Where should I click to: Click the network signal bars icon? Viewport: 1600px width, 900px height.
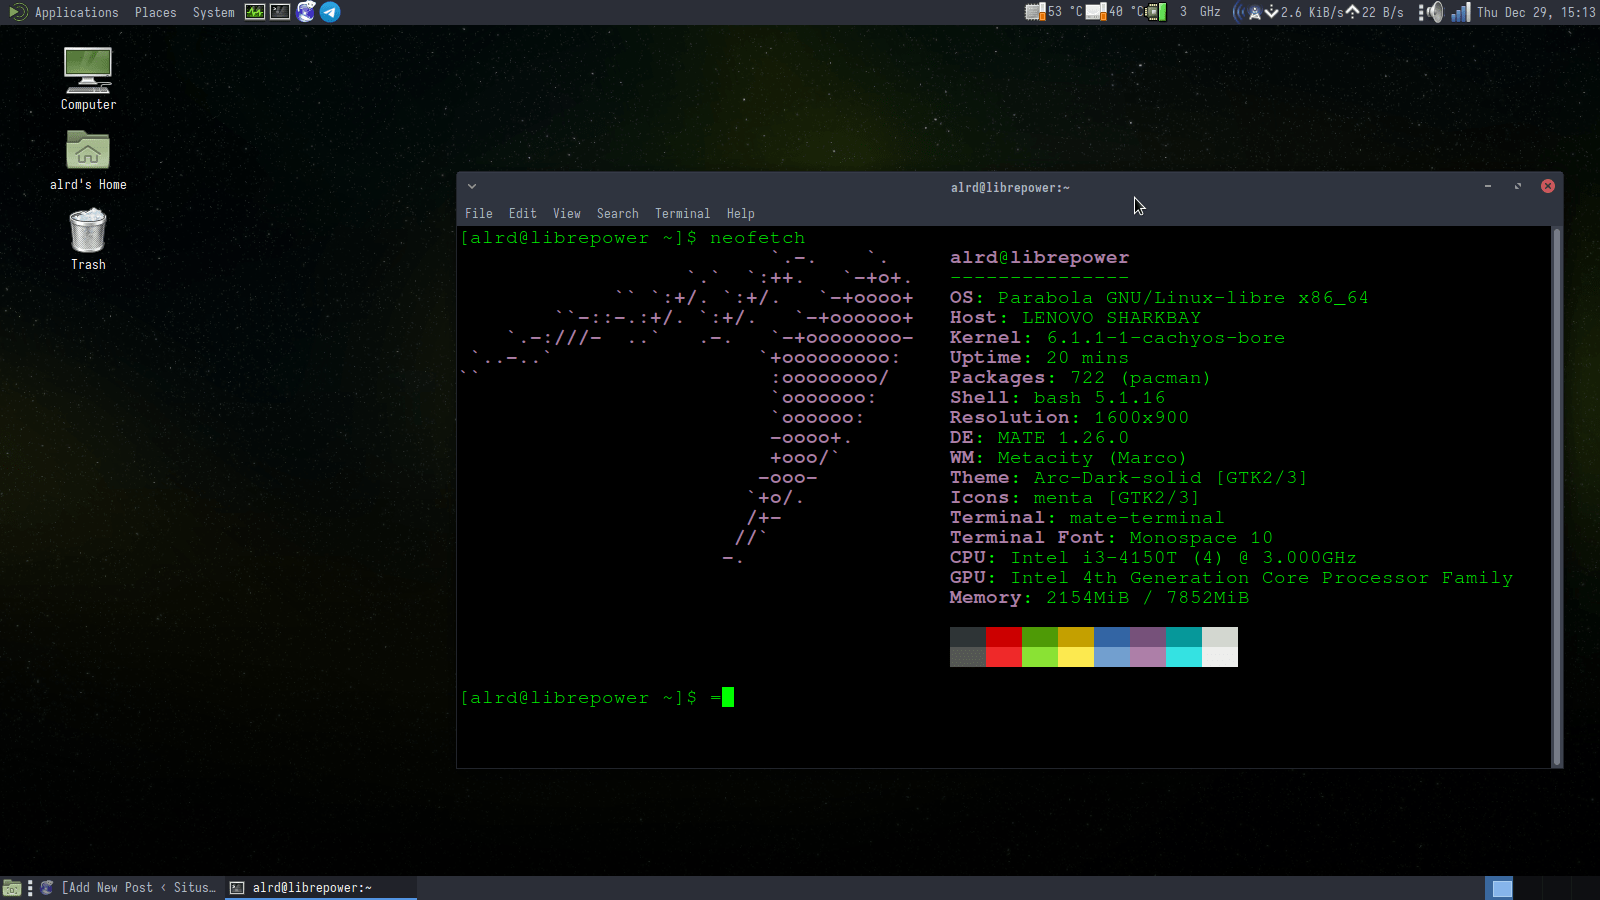(x=1461, y=12)
